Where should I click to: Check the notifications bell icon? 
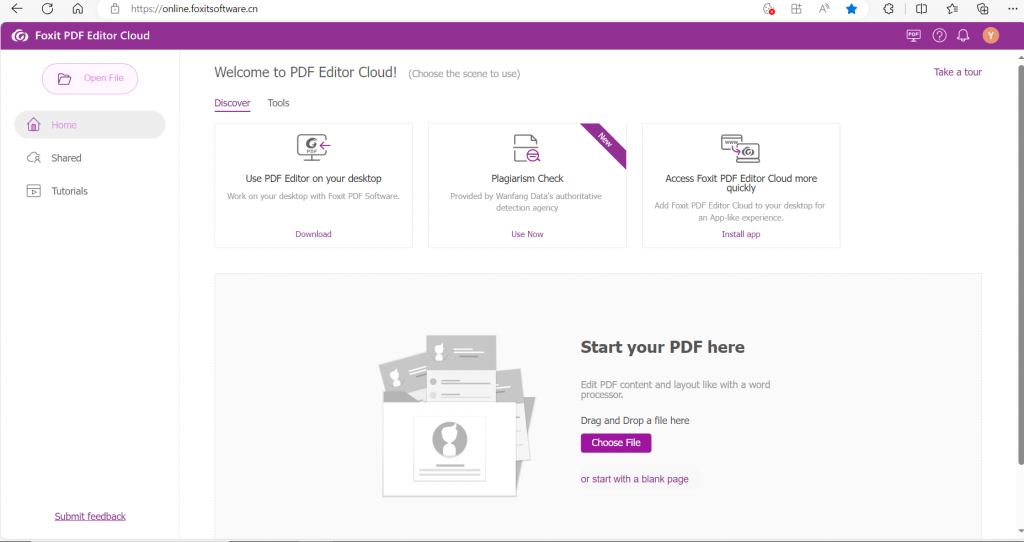pyautogui.click(x=963, y=36)
